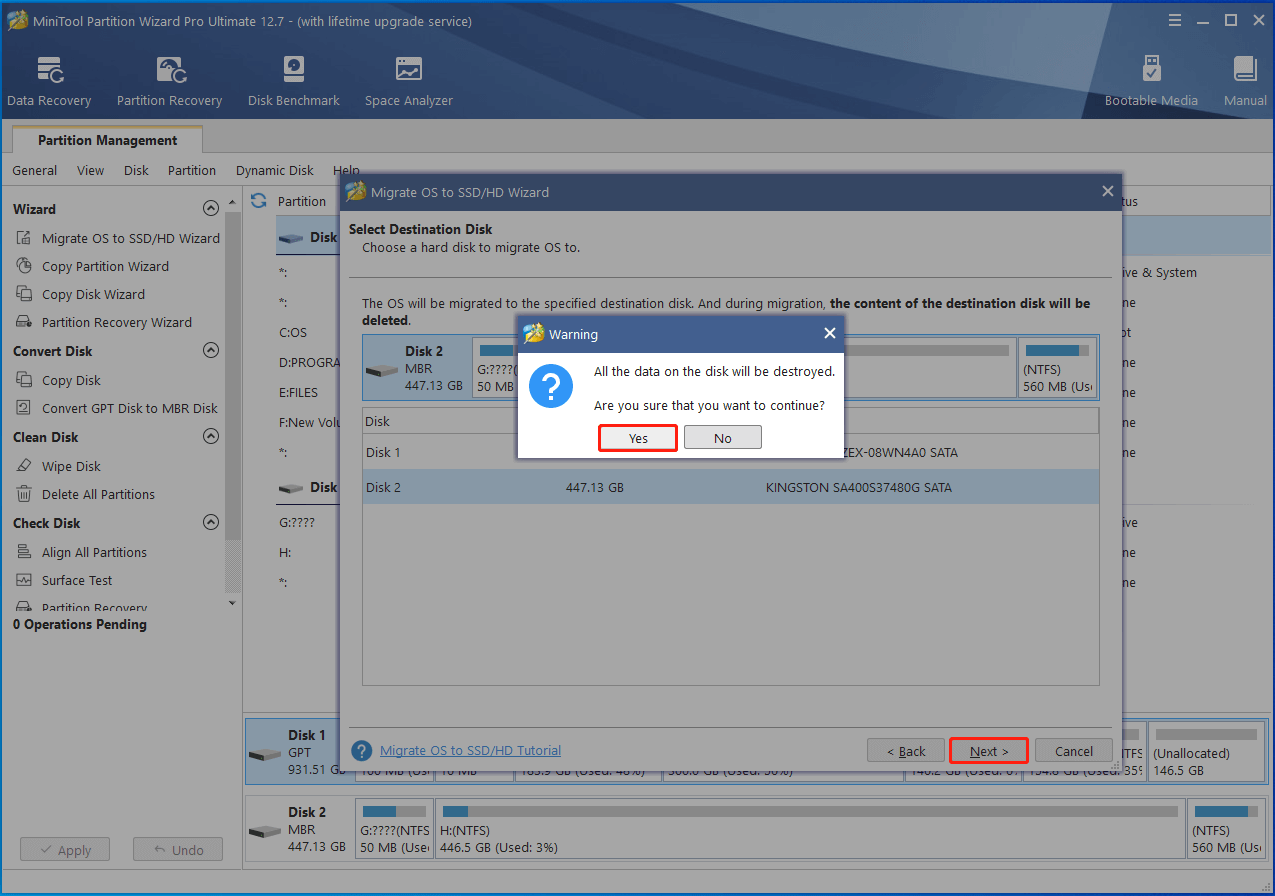Click the Partition column header
This screenshot has height=896, width=1275.
tap(302, 201)
